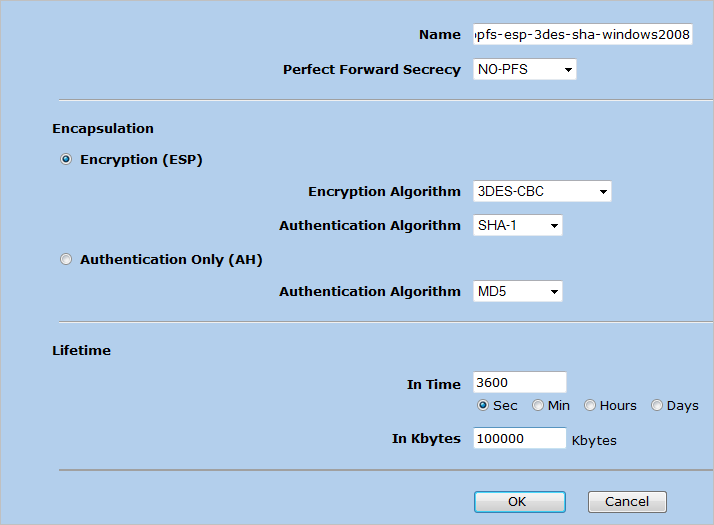Click the Lifetime section heading
The height and width of the screenshot is (525, 714).
[81, 351]
